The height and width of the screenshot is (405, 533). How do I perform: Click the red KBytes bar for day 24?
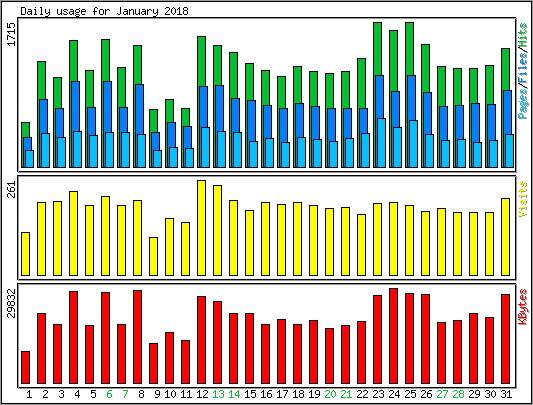click(x=393, y=336)
